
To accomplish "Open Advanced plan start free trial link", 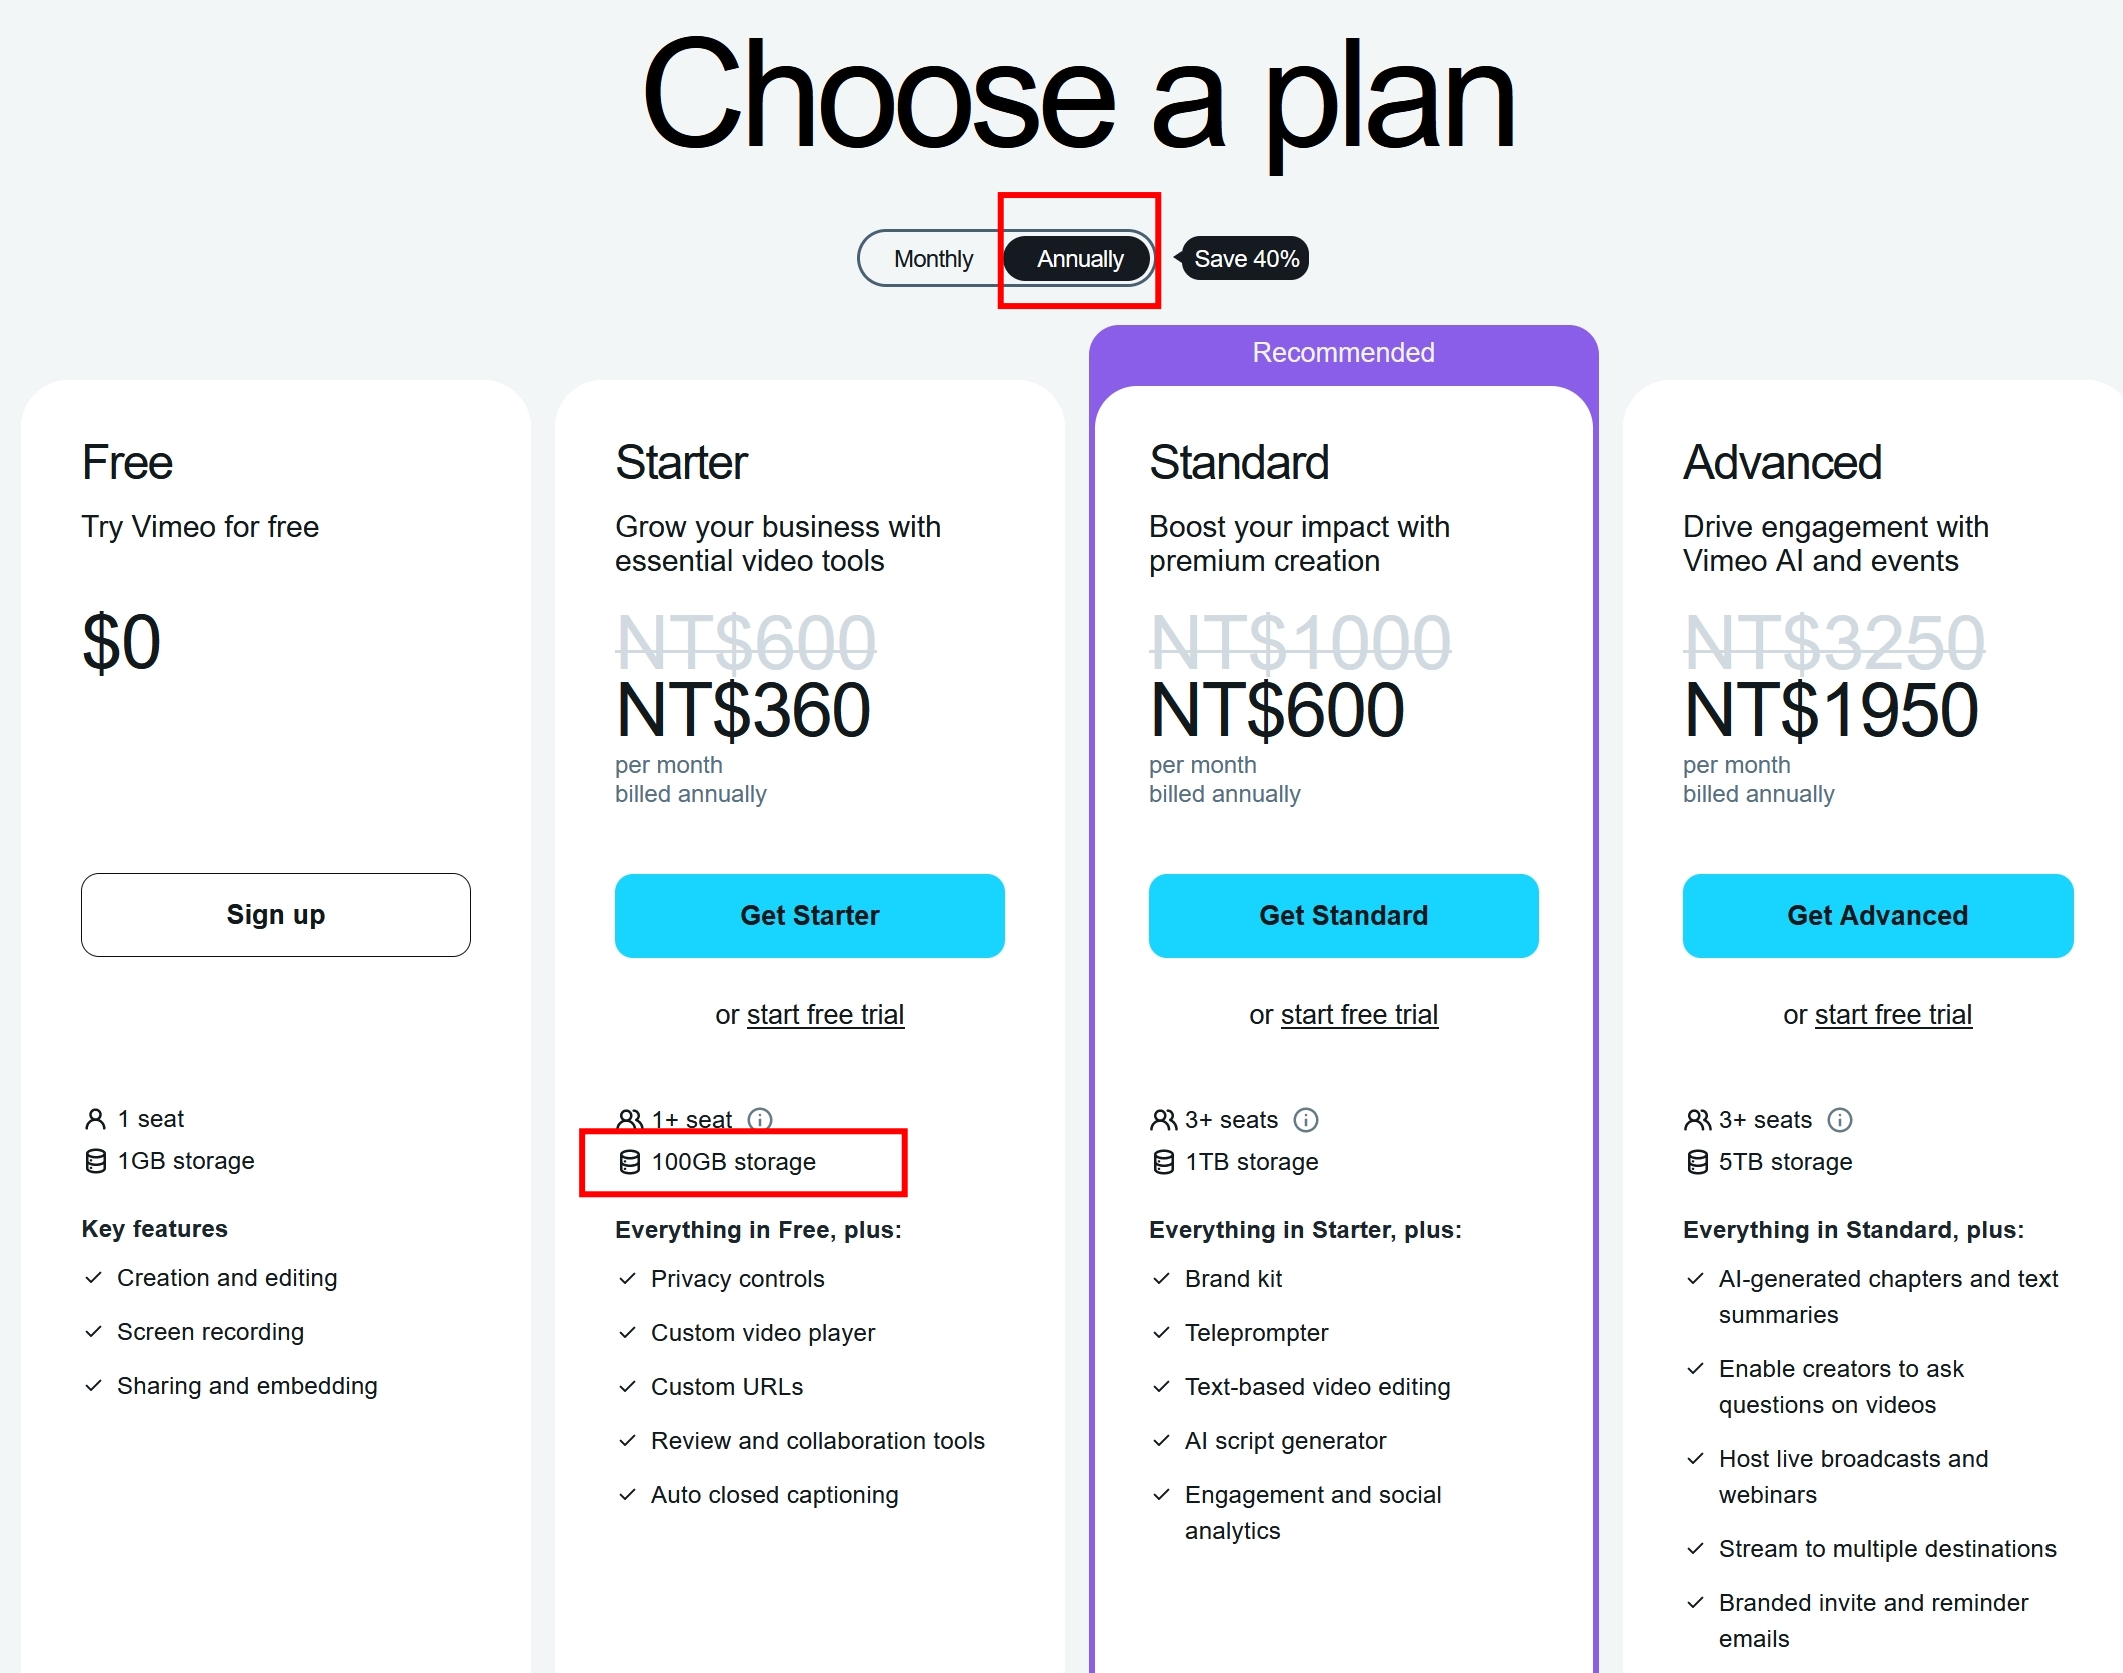I will pos(1893,1015).
